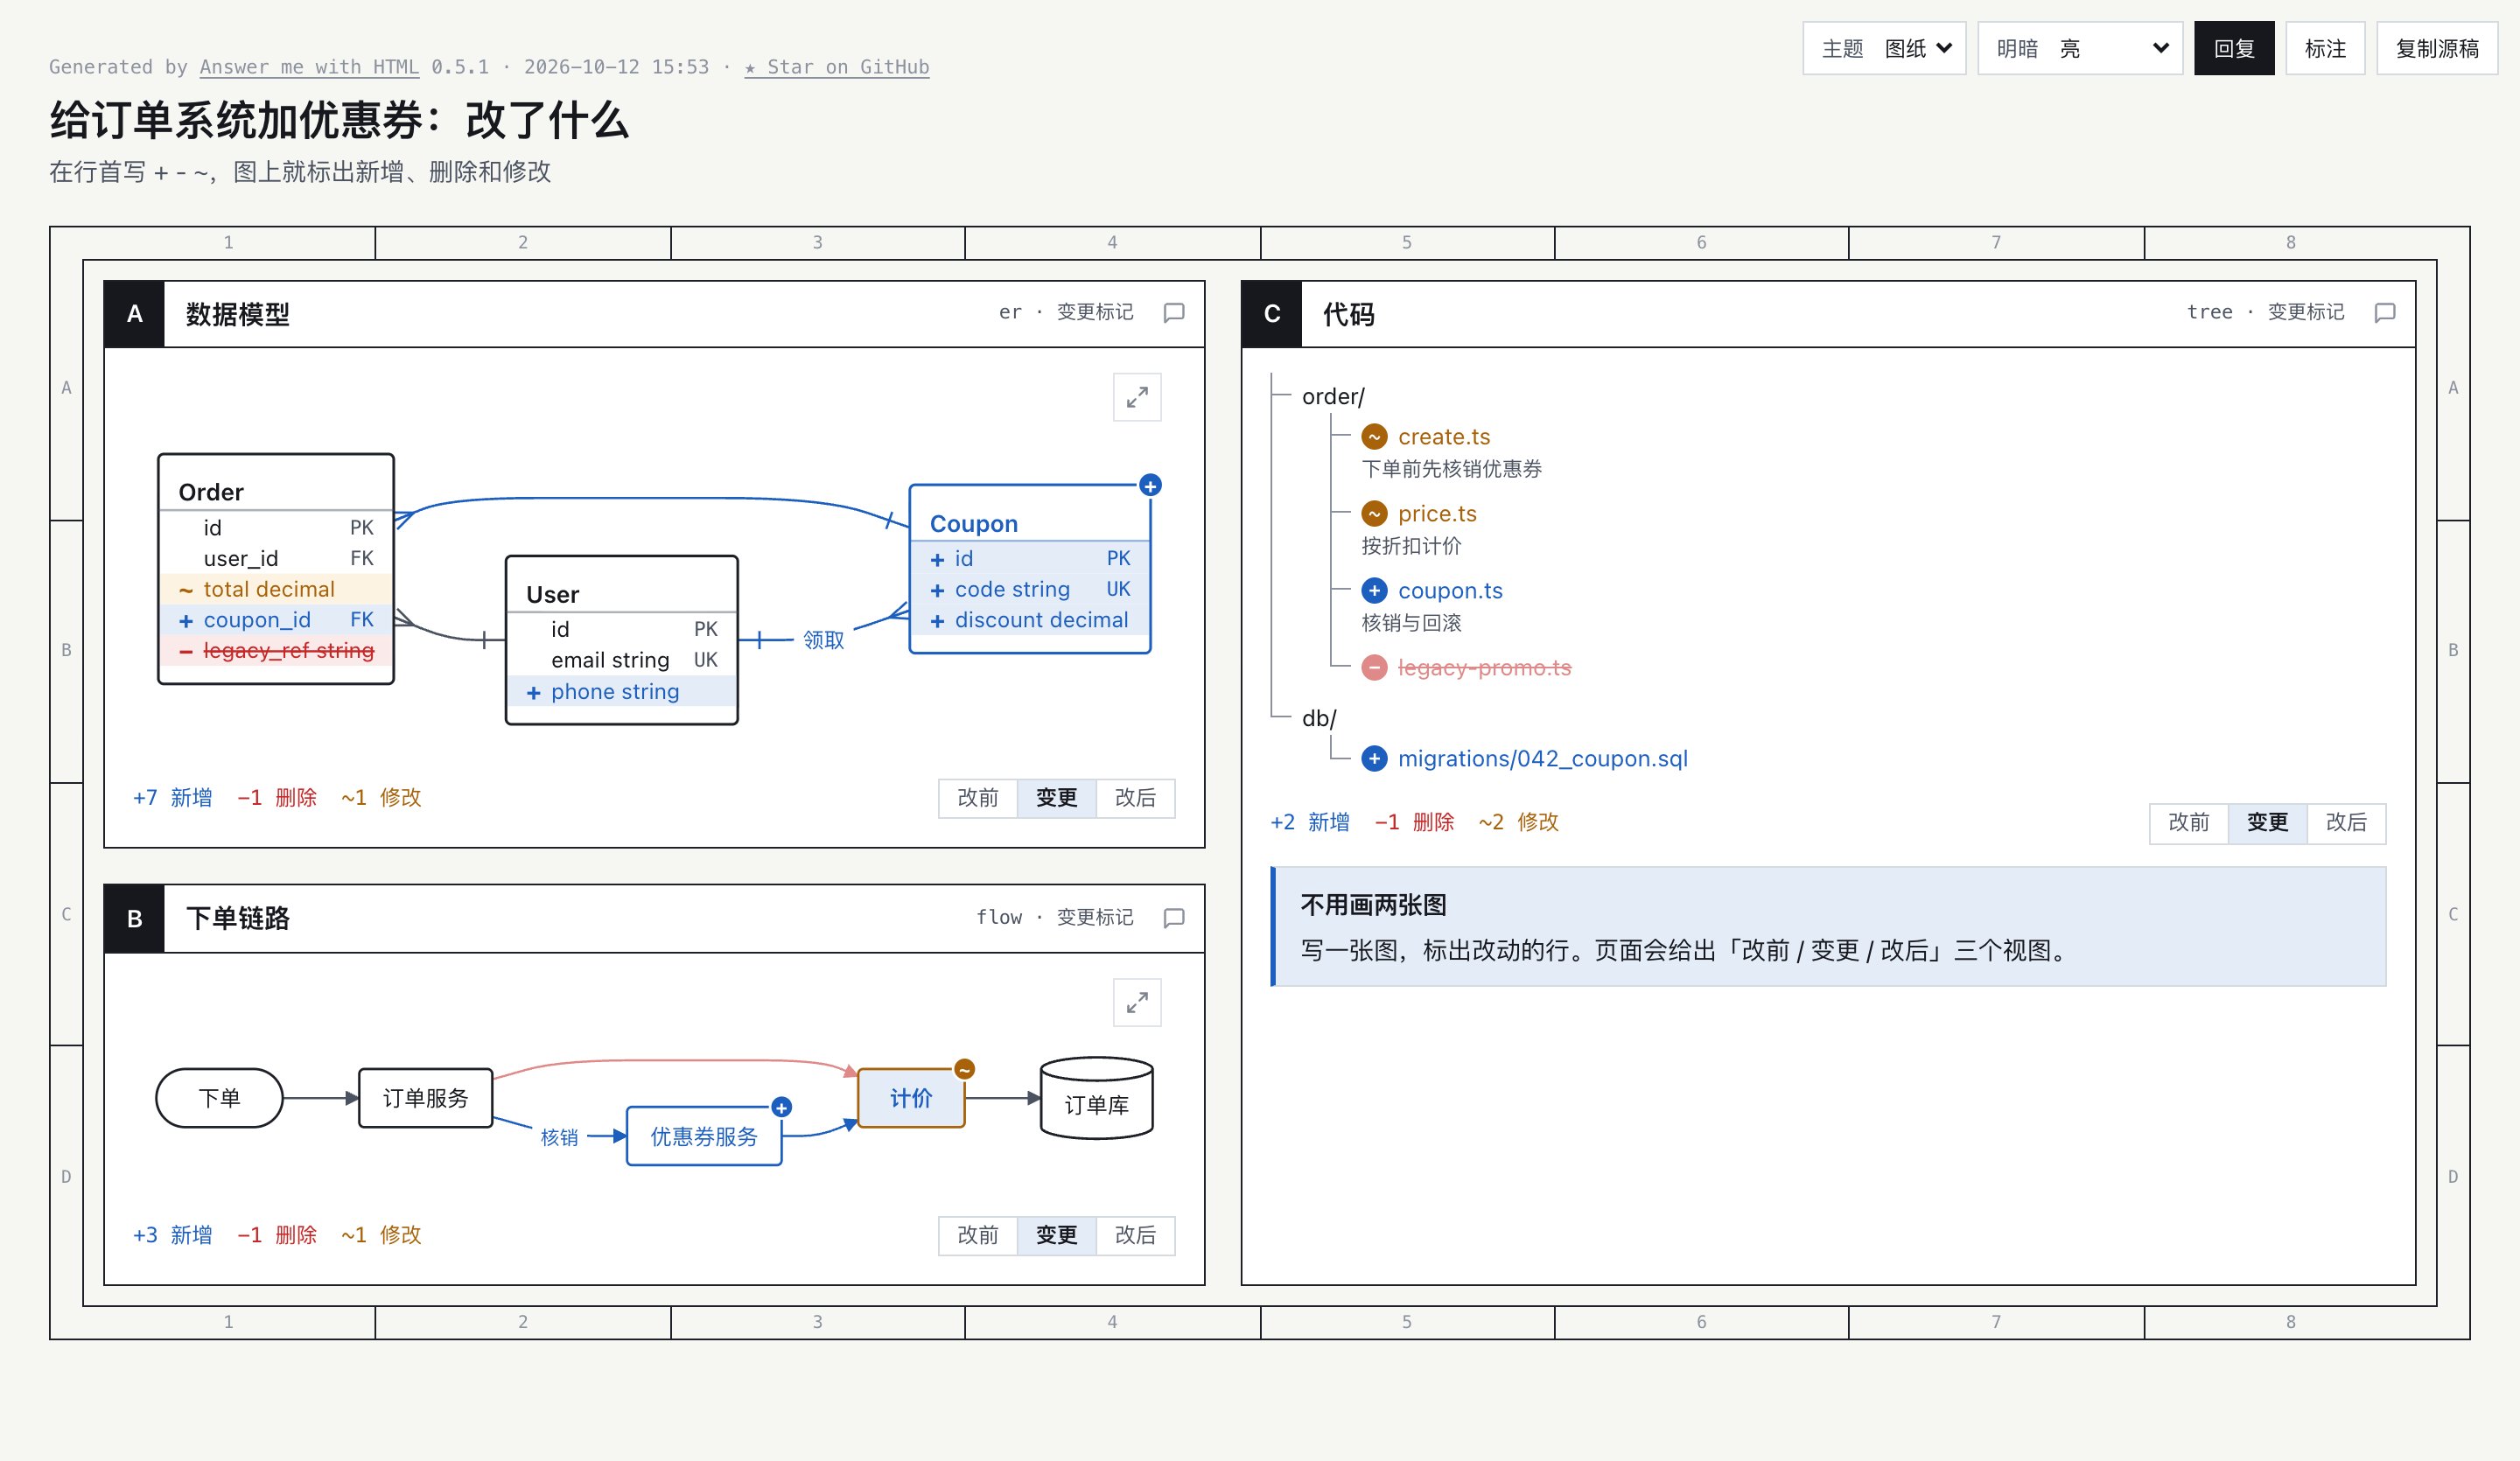Click the modified icon beside create.ts
Screen dimensions: 2520x1461
tap(1374, 437)
